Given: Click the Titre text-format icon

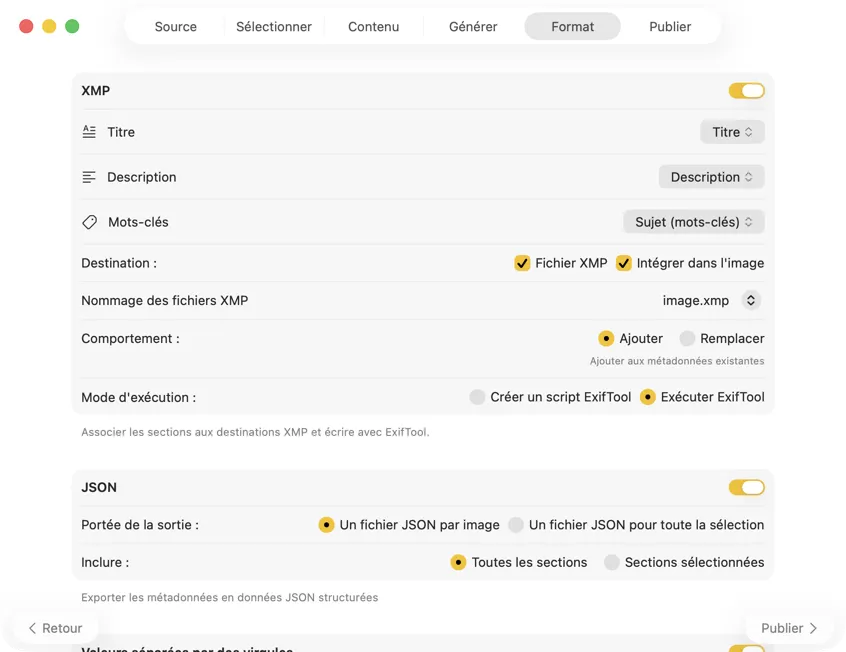Looking at the screenshot, I should point(89,132).
